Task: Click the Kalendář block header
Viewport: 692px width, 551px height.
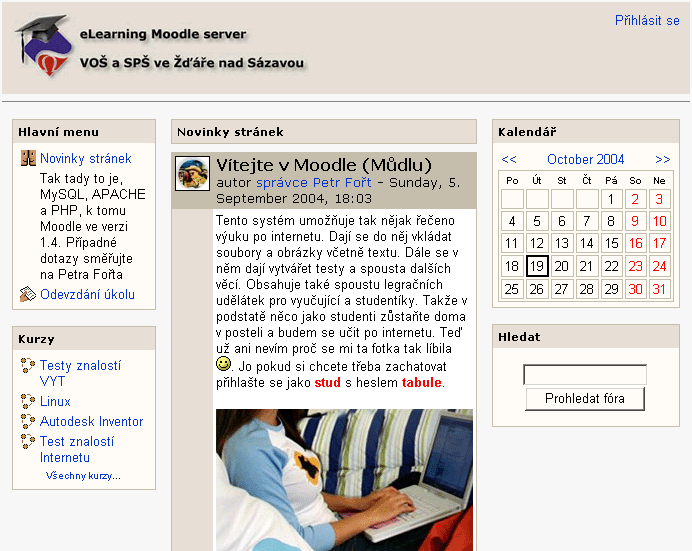Action: [586, 131]
